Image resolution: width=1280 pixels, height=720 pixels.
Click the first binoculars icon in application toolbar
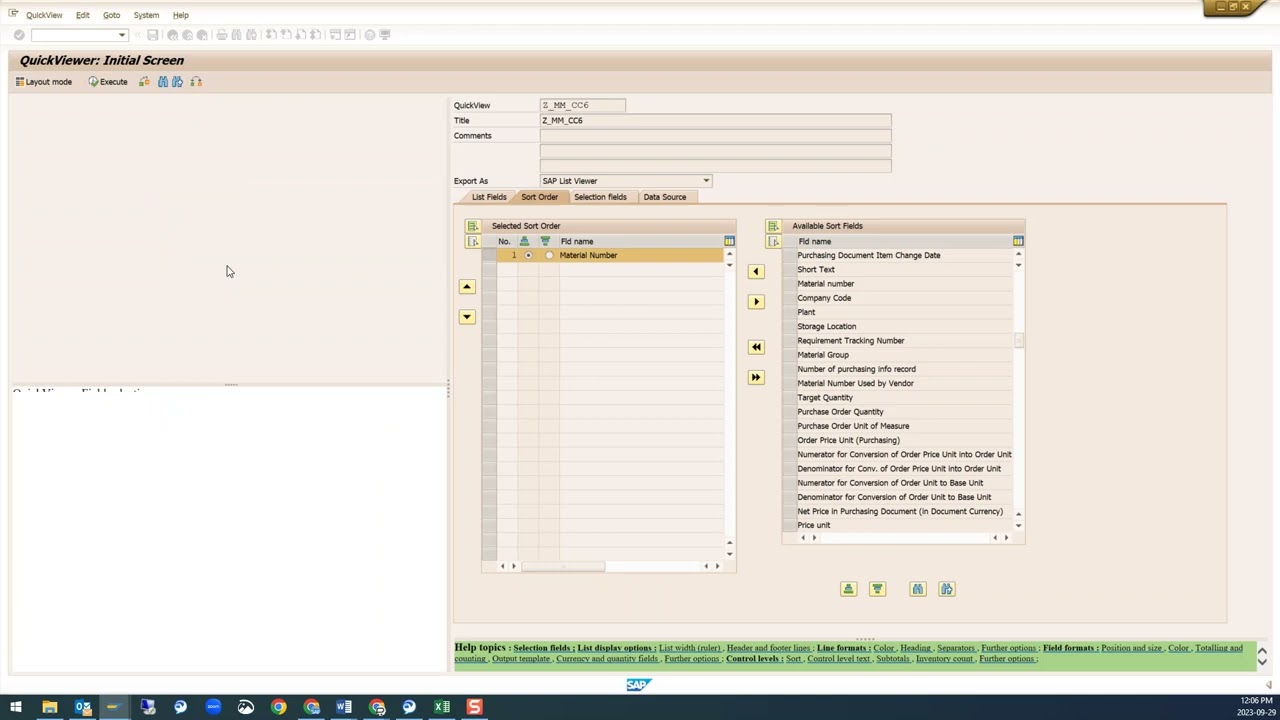[163, 82]
